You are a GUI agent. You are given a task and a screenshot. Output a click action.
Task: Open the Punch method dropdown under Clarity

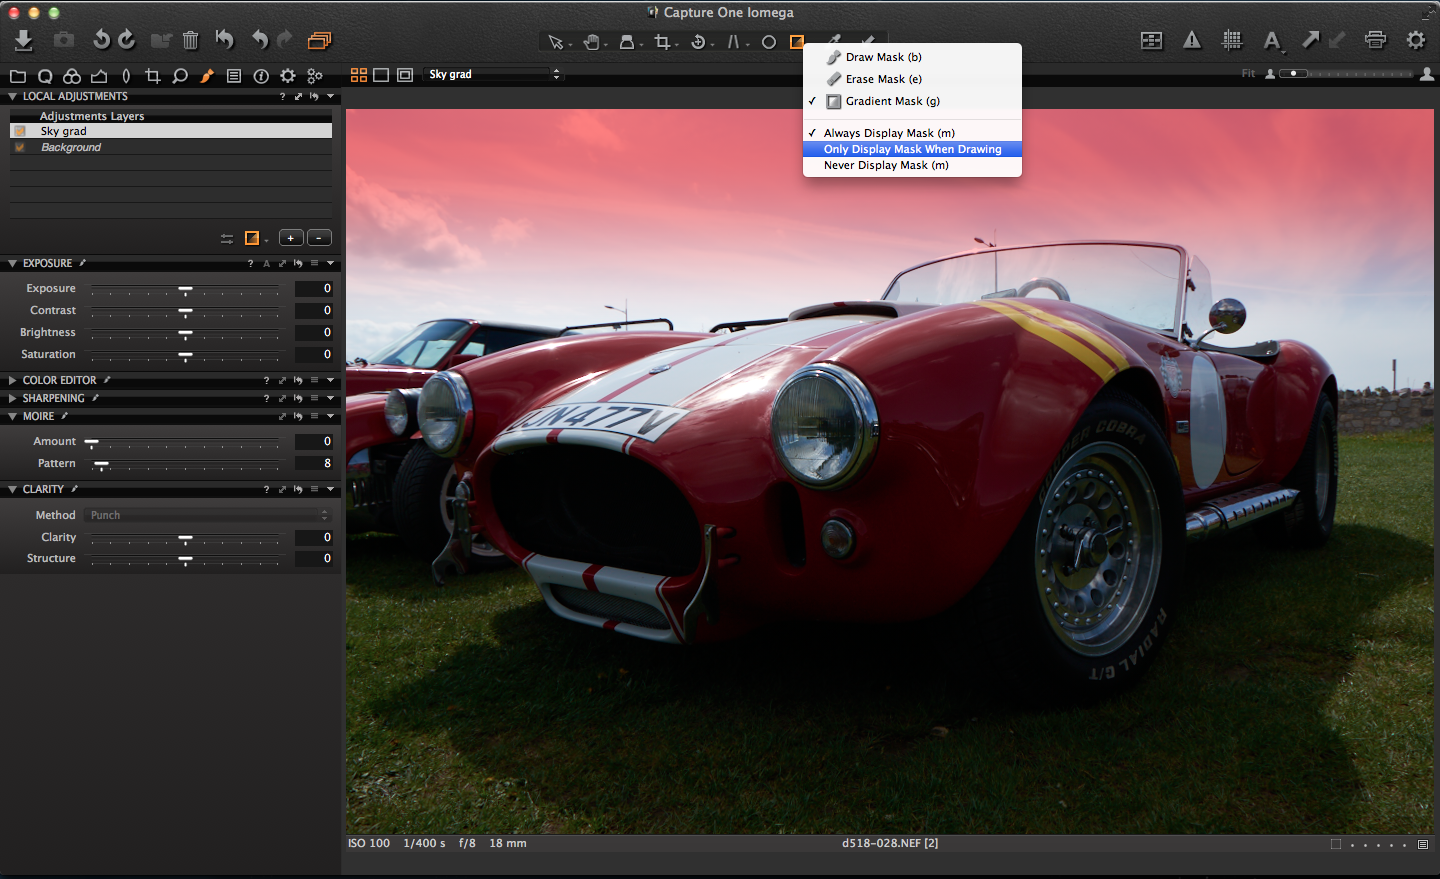207,514
